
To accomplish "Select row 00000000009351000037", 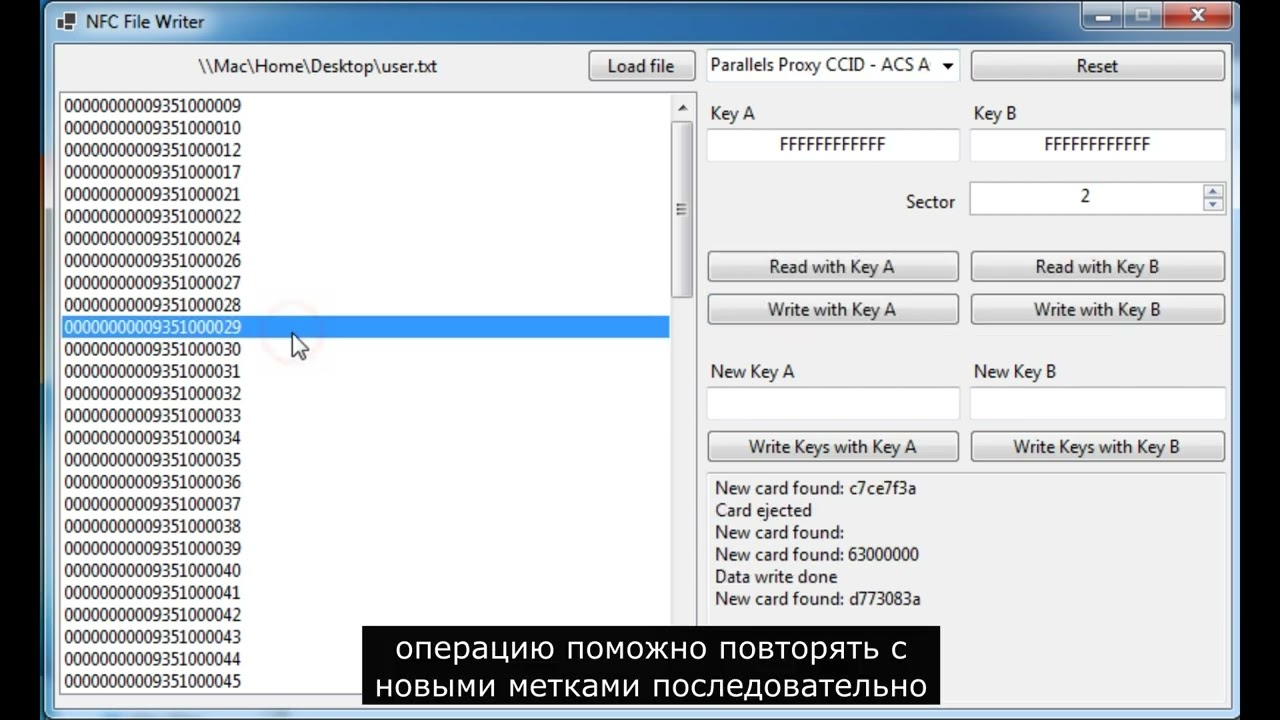I will 365,504.
